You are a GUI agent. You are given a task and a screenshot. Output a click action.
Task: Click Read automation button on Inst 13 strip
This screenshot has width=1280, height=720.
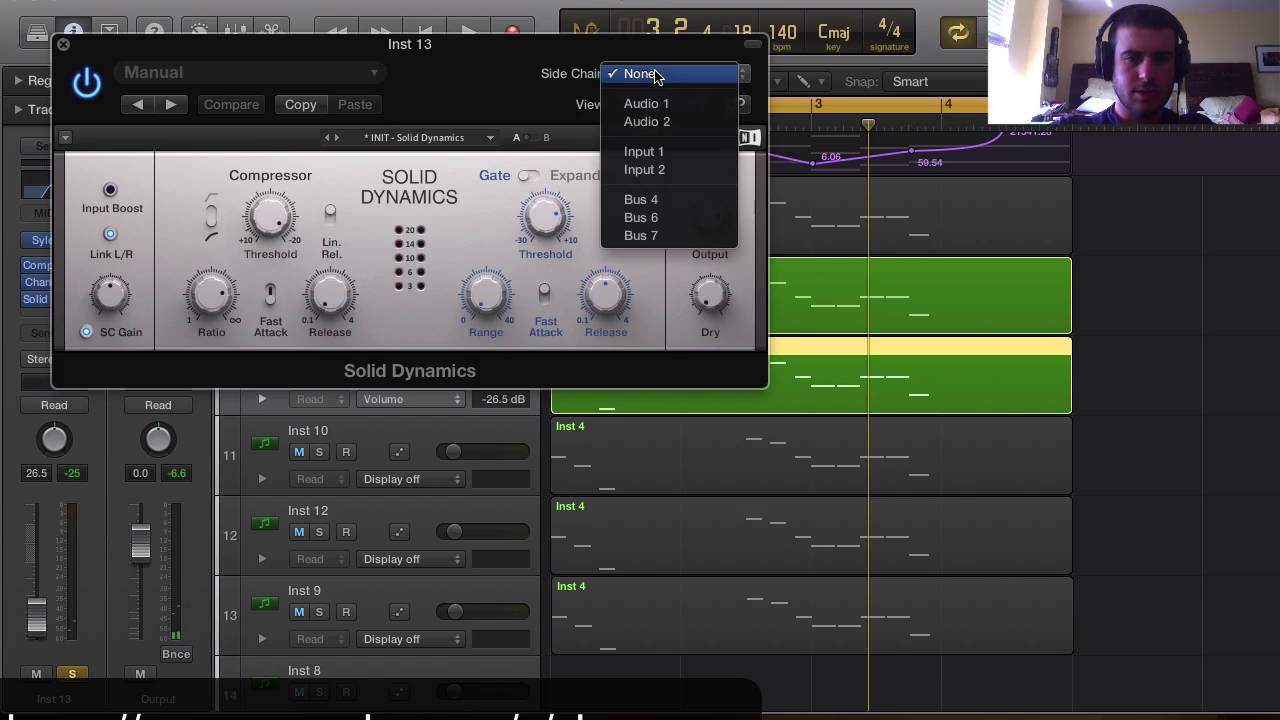click(54, 405)
